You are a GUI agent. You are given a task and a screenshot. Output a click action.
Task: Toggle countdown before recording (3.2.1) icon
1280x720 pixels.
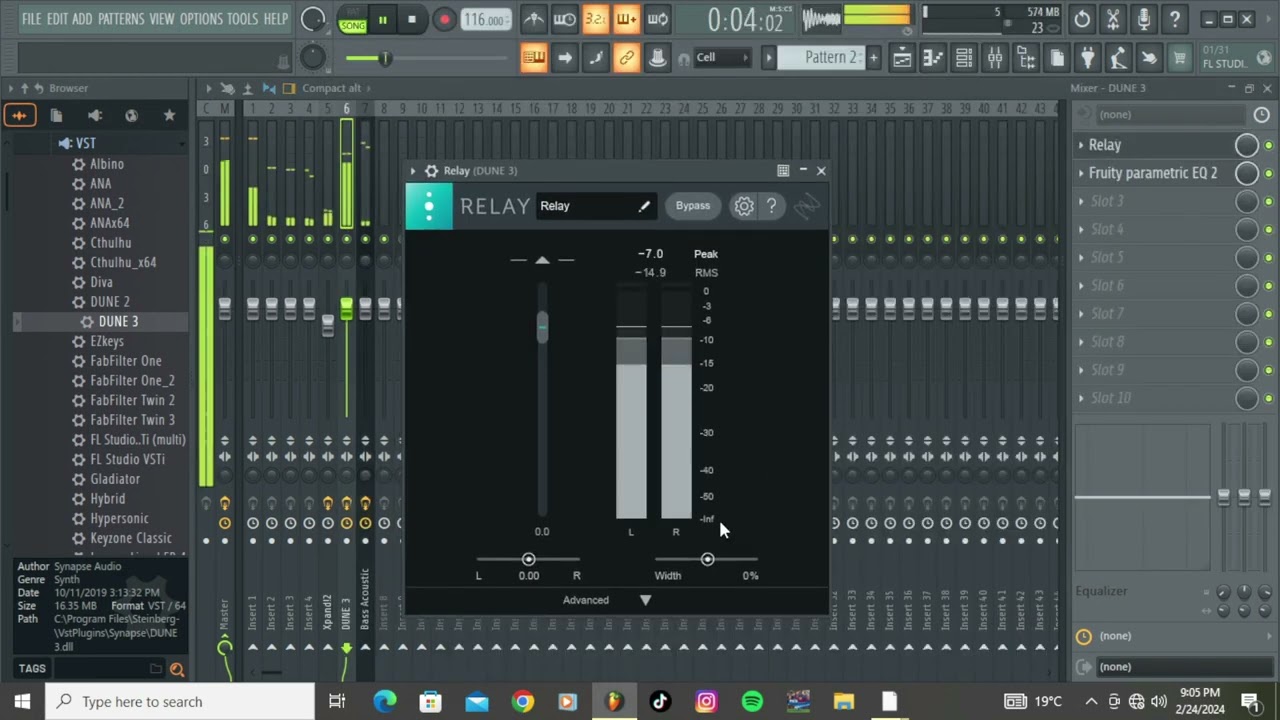596,19
